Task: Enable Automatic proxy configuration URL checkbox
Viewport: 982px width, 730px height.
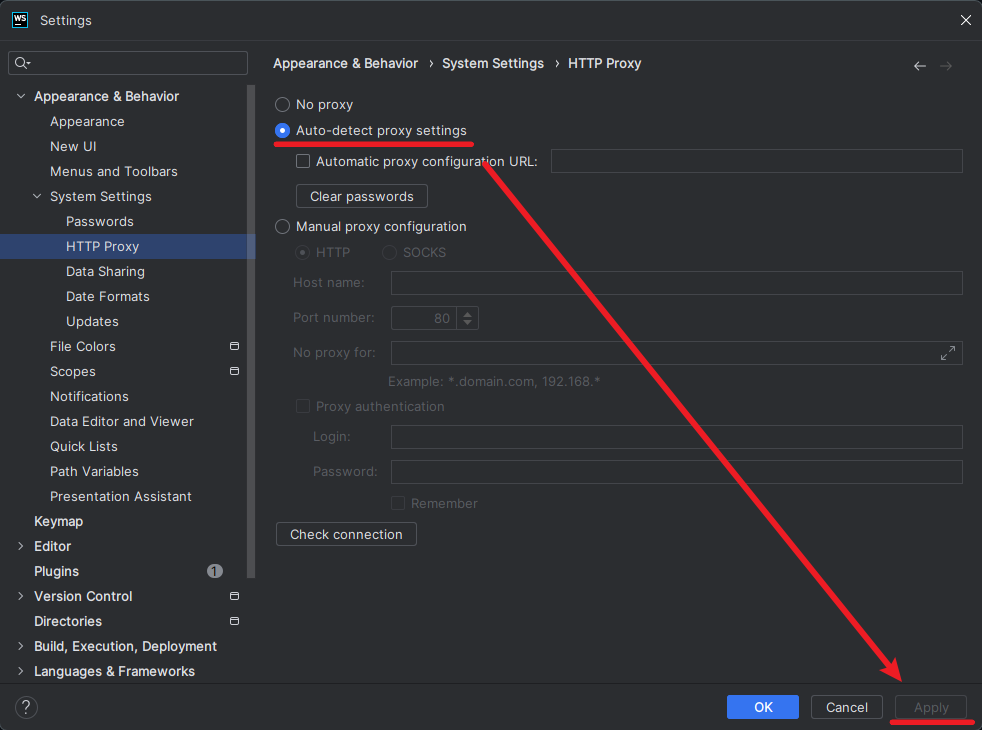Action: click(303, 161)
